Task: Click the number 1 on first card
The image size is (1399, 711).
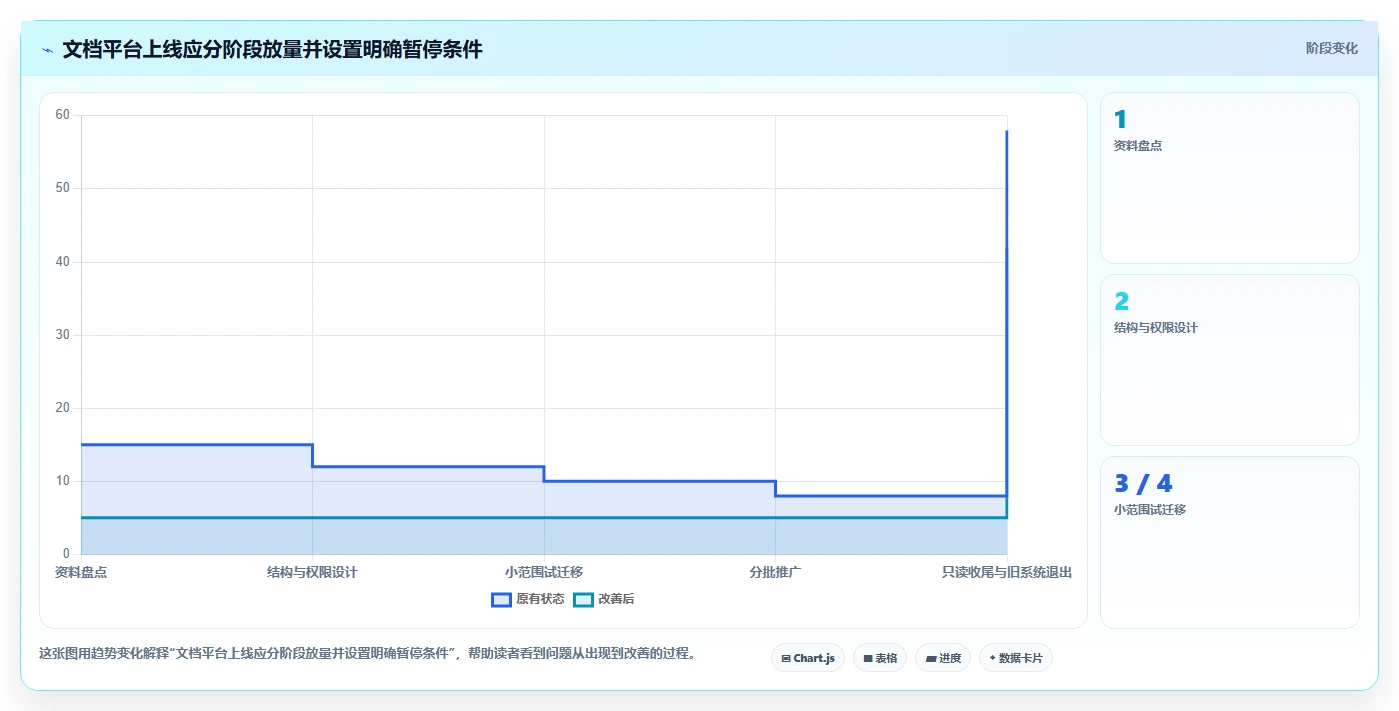Action: coord(1120,120)
